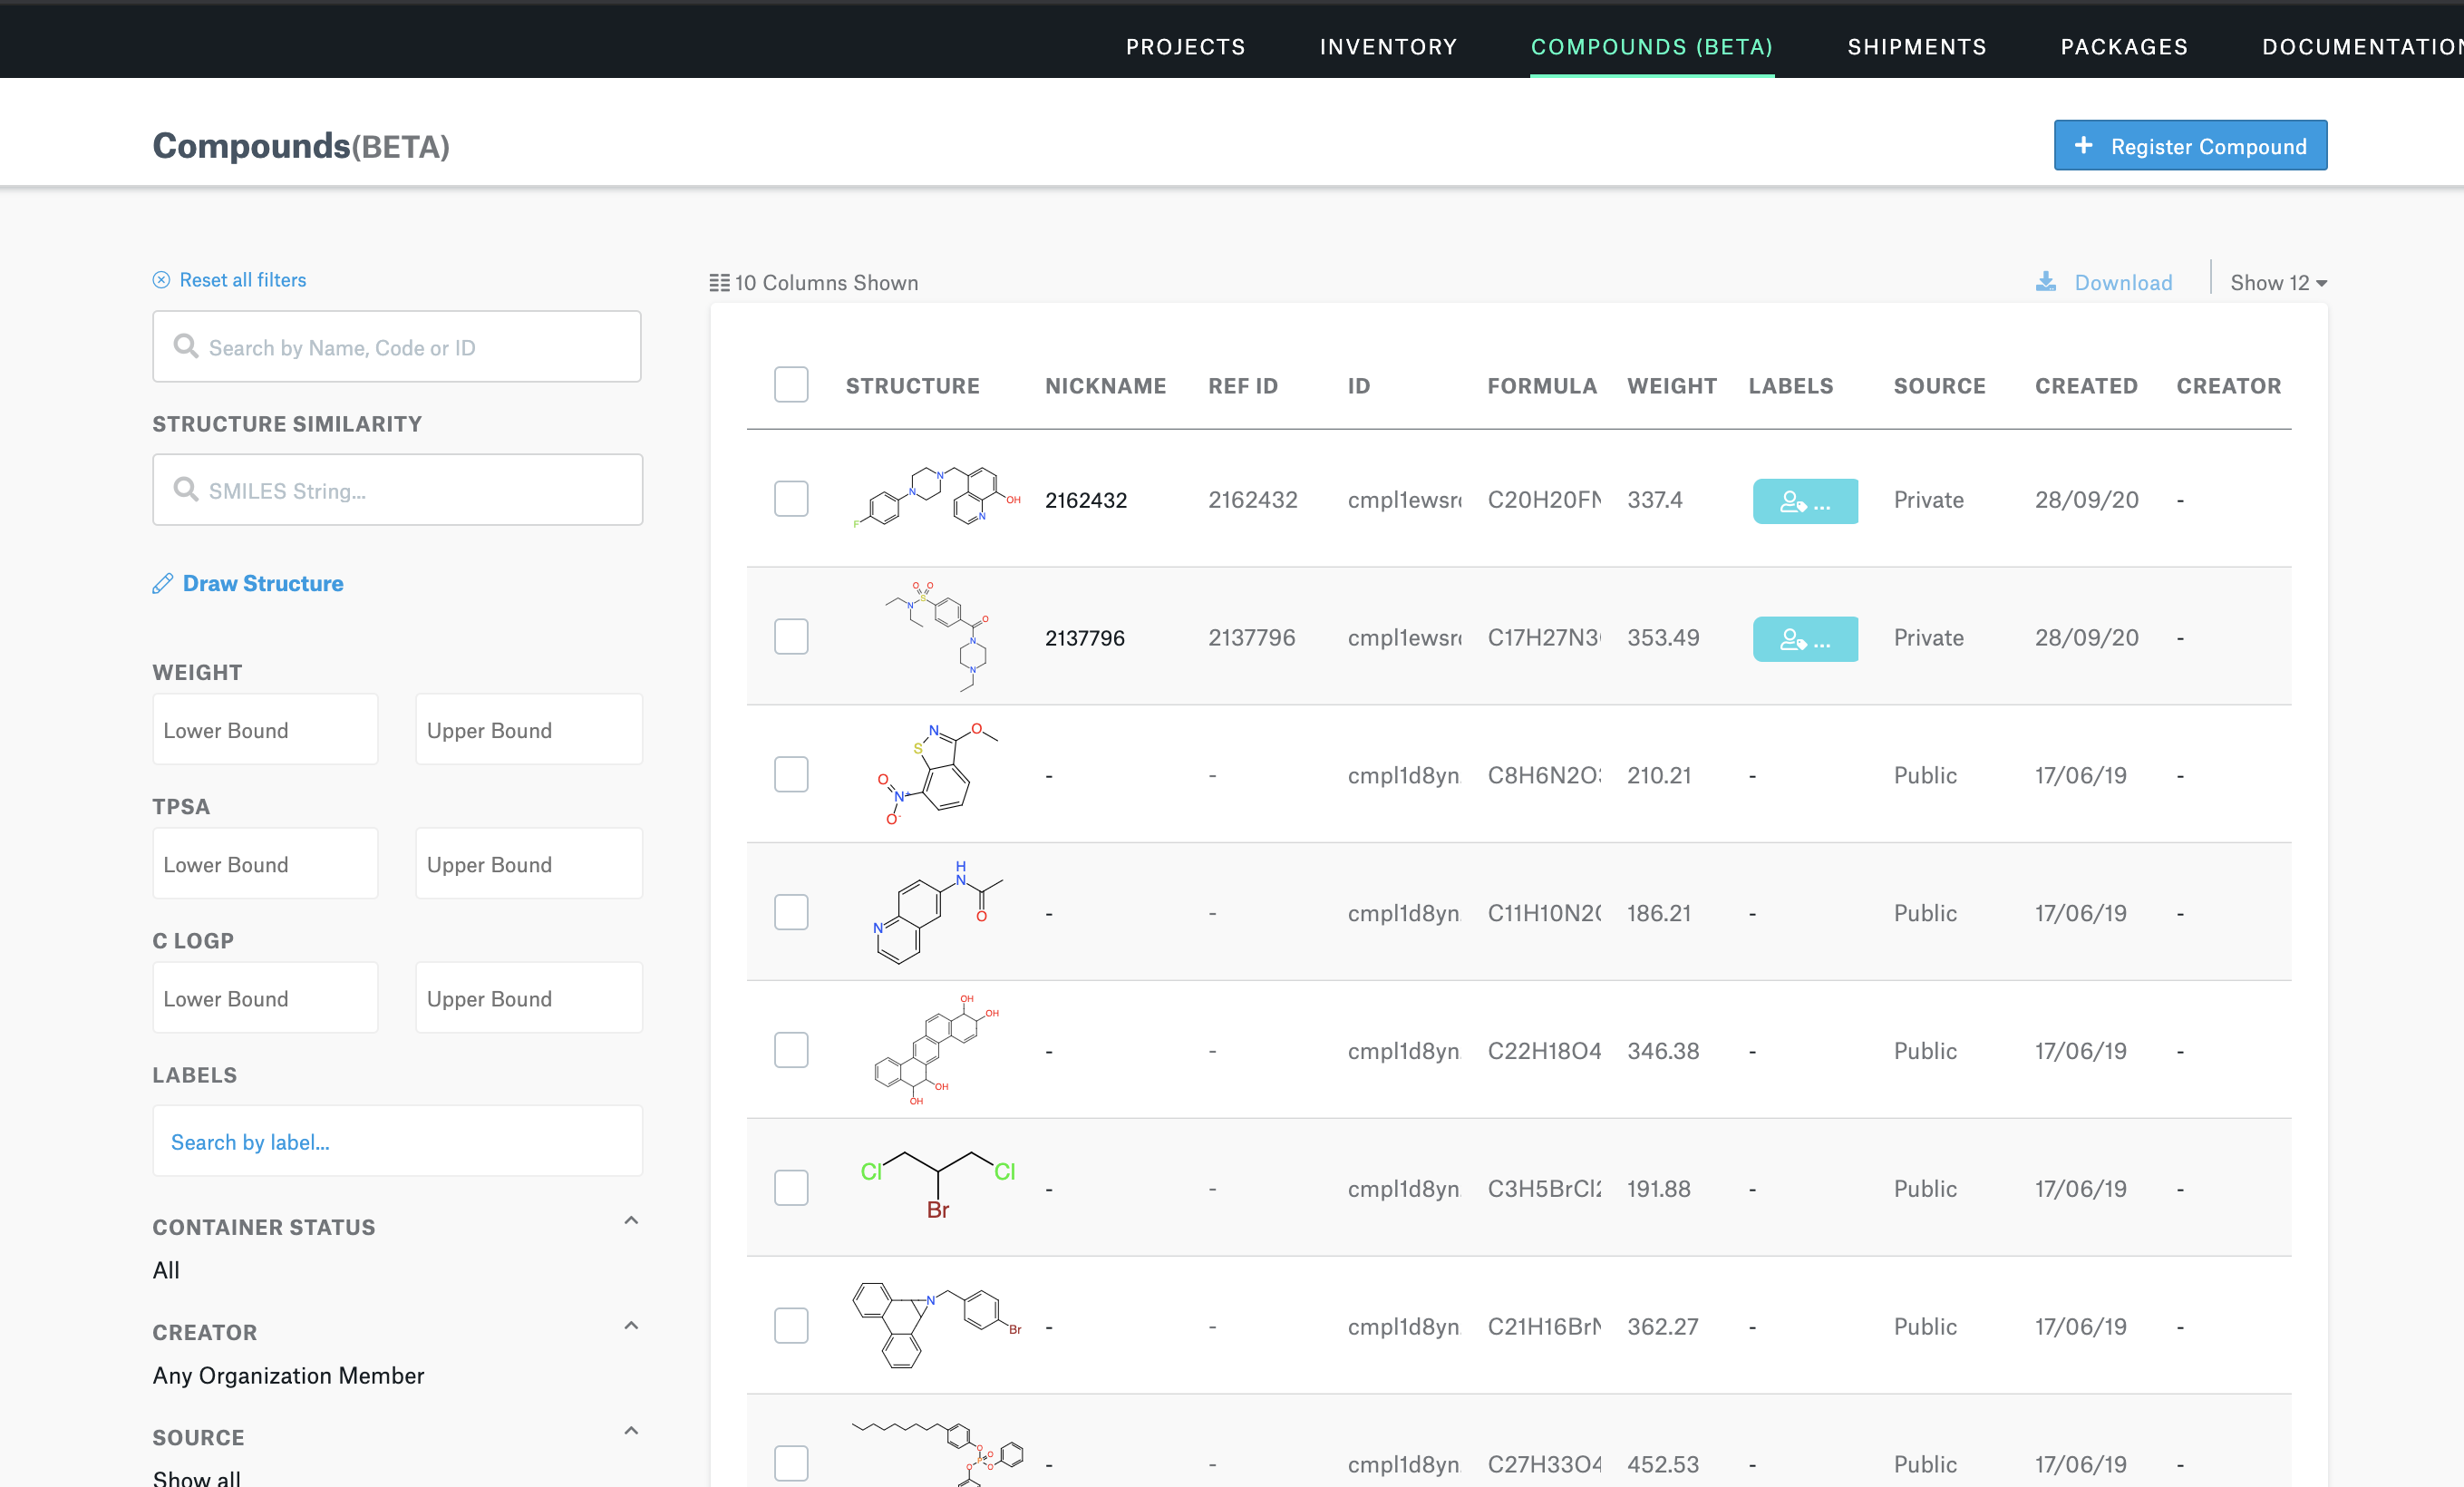Click the plus icon on Register Compound

2083,146
